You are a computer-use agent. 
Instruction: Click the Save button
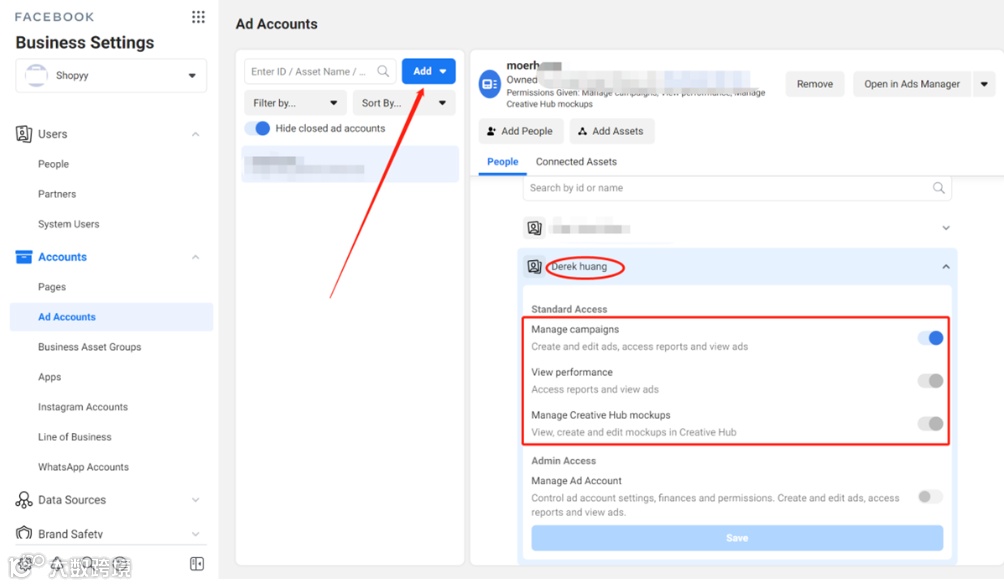click(x=737, y=538)
